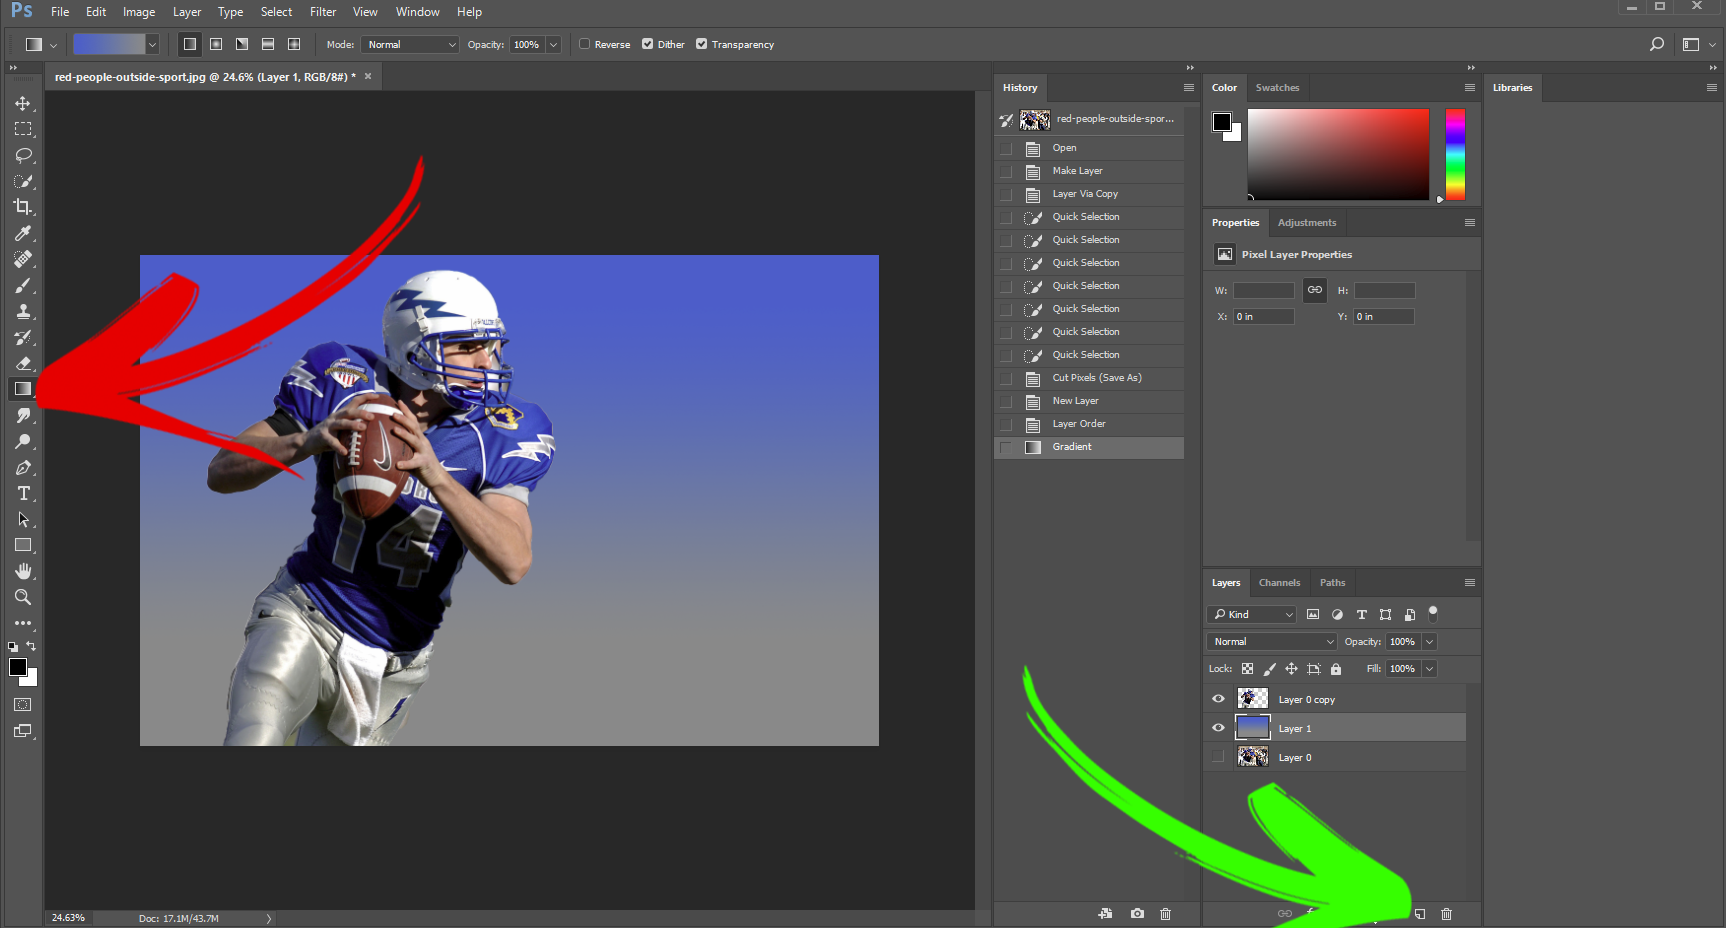The image size is (1726, 928).
Task: Hide the Layer 0 copy layer
Action: point(1218,699)
